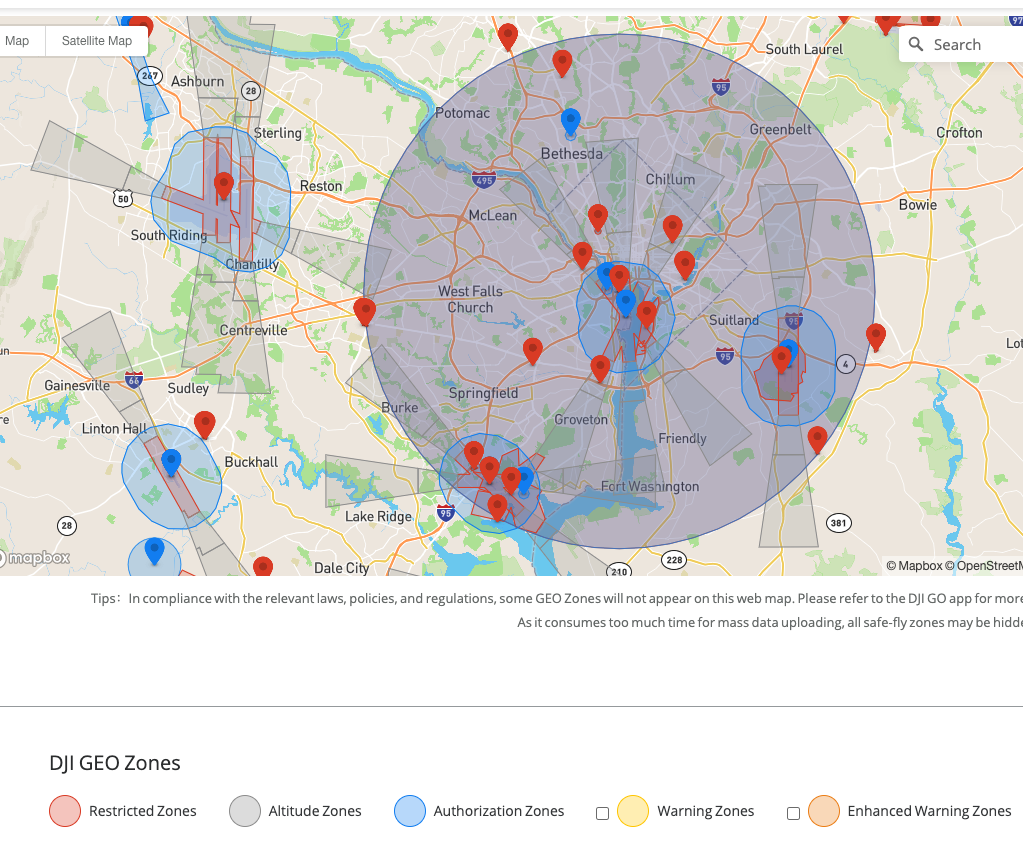
Task: Select the red pin between McLean and Chillum
Action: [x=598, y=217]
